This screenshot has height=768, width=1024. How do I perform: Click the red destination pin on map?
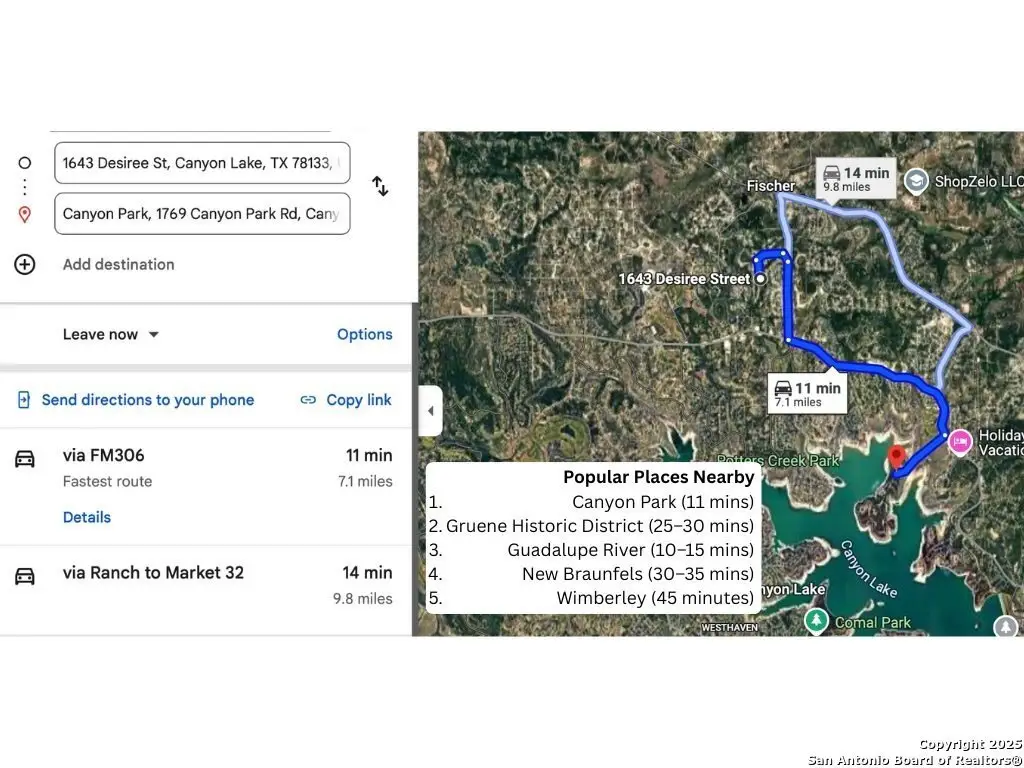pos(897,457)
